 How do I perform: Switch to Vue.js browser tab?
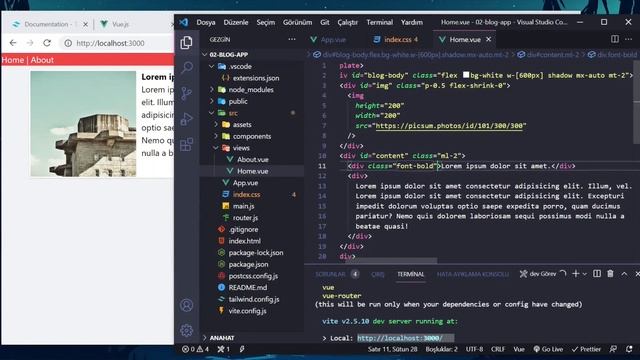pyautogui.click(x=120, y=24)
